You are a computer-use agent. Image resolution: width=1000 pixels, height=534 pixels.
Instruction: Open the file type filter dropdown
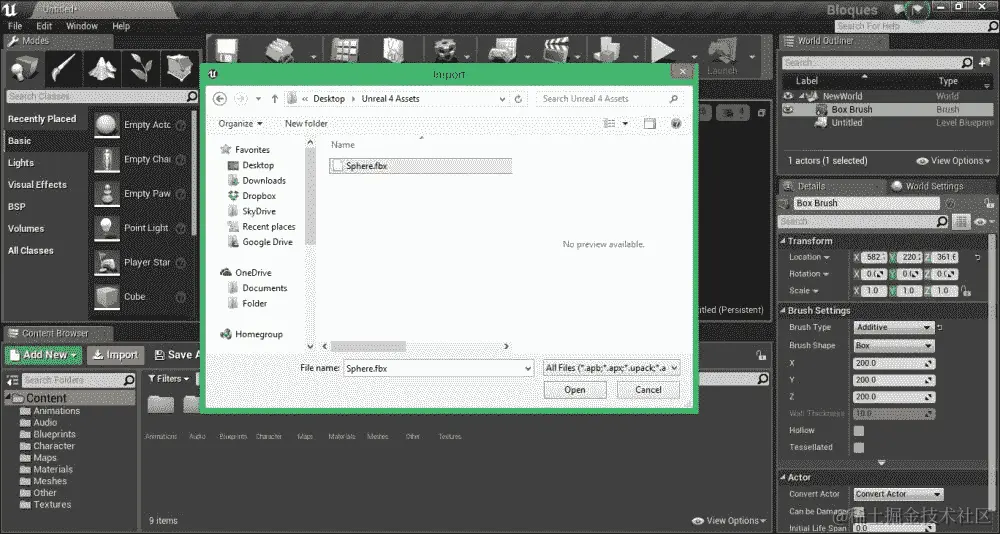tap(611, 368)
